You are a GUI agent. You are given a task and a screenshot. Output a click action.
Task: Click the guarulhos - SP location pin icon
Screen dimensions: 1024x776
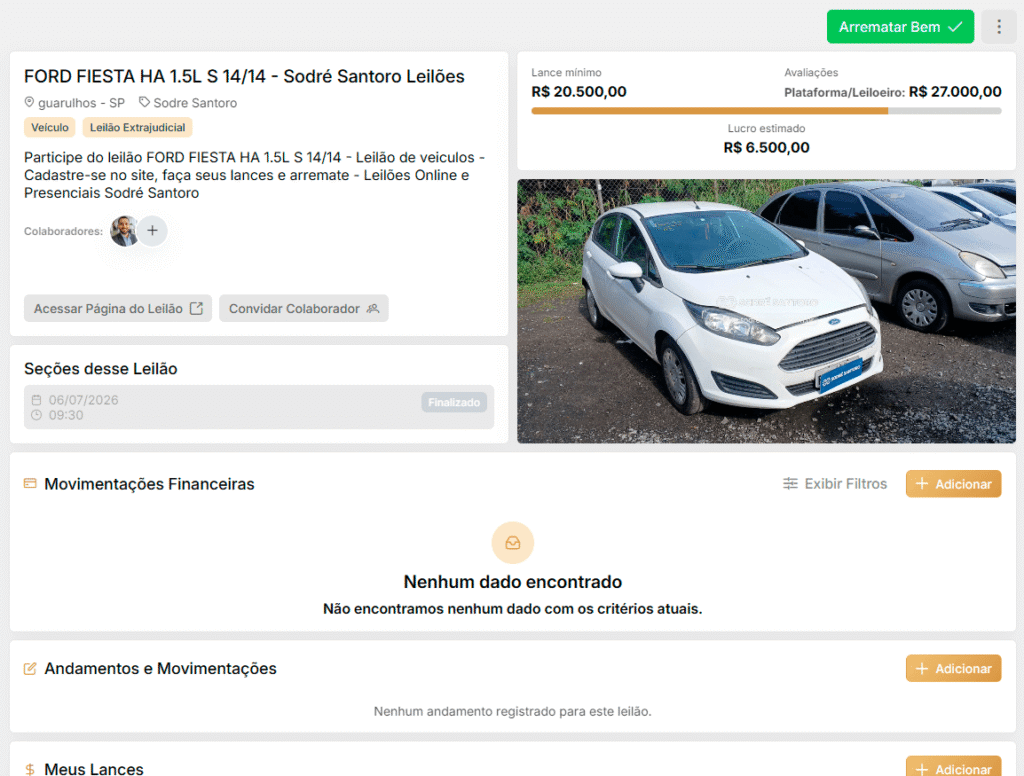pos(29,103)
